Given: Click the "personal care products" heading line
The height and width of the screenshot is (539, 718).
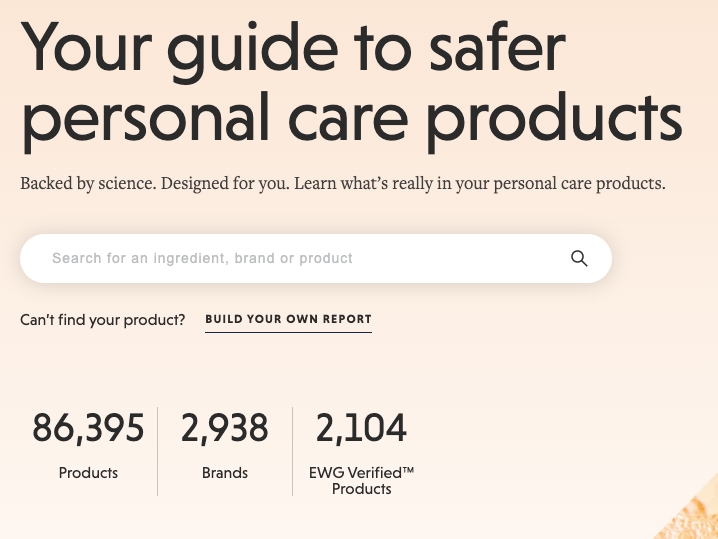Looking at the screenshot, I should (x=352, y=120).
